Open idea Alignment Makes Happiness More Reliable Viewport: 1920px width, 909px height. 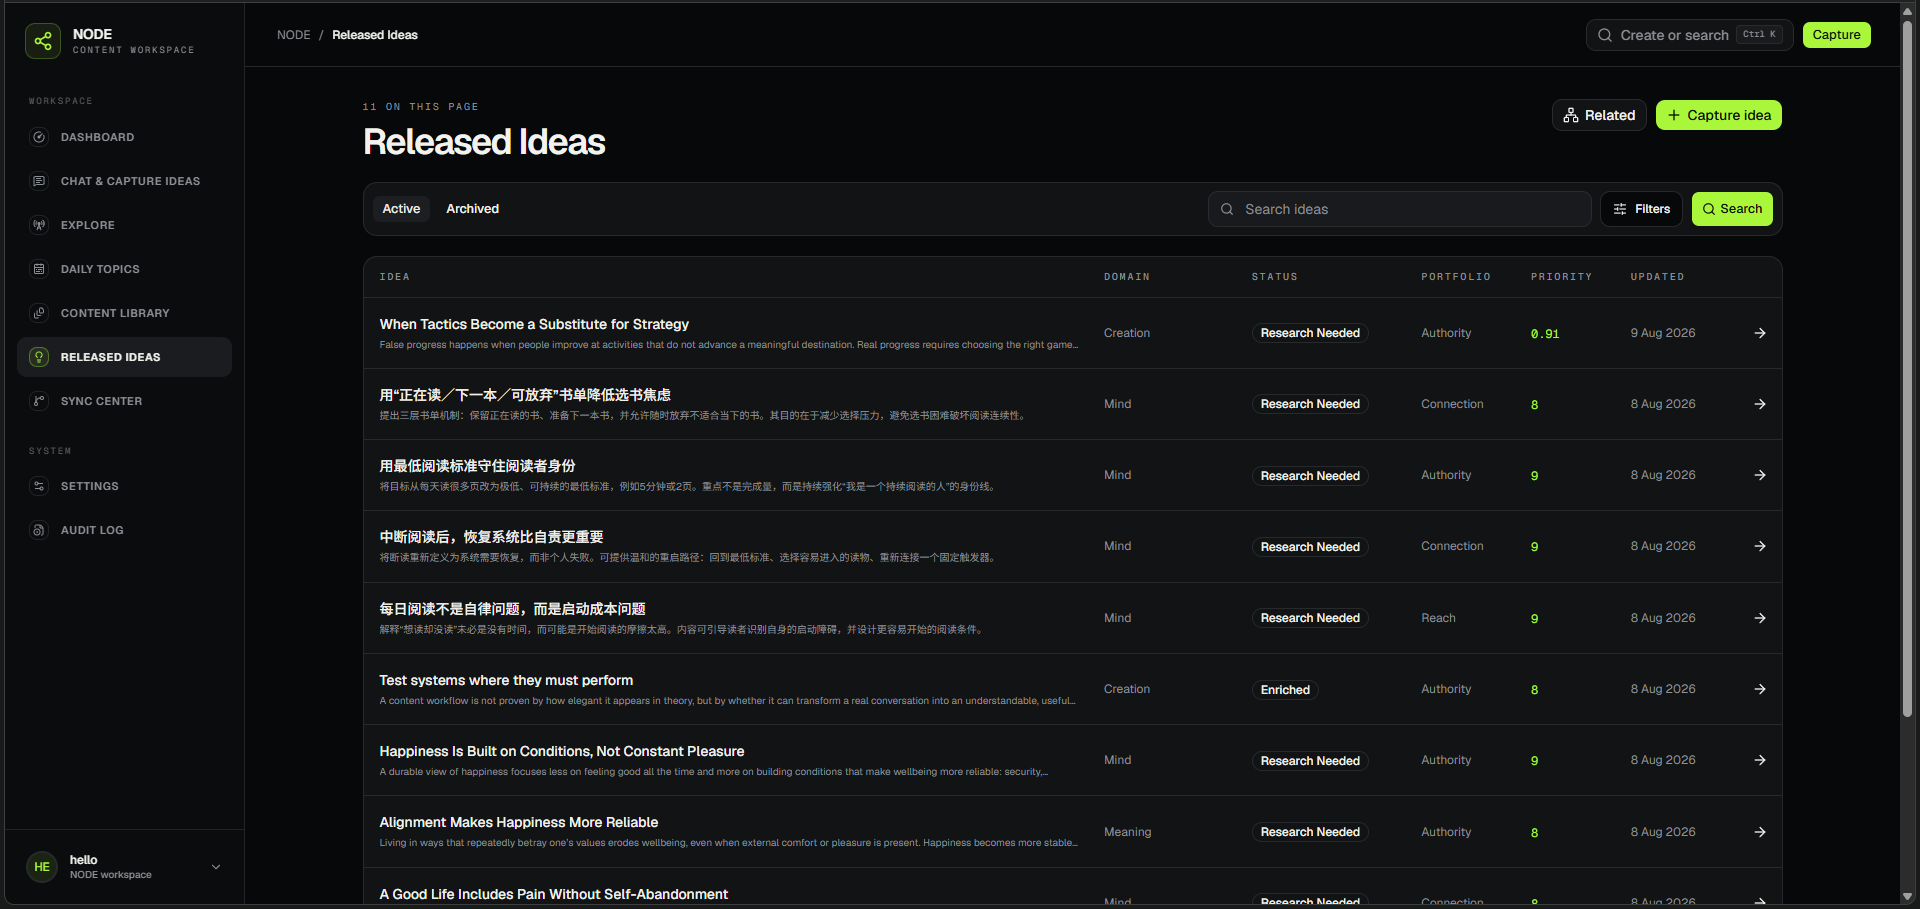(x=519, y=822)
